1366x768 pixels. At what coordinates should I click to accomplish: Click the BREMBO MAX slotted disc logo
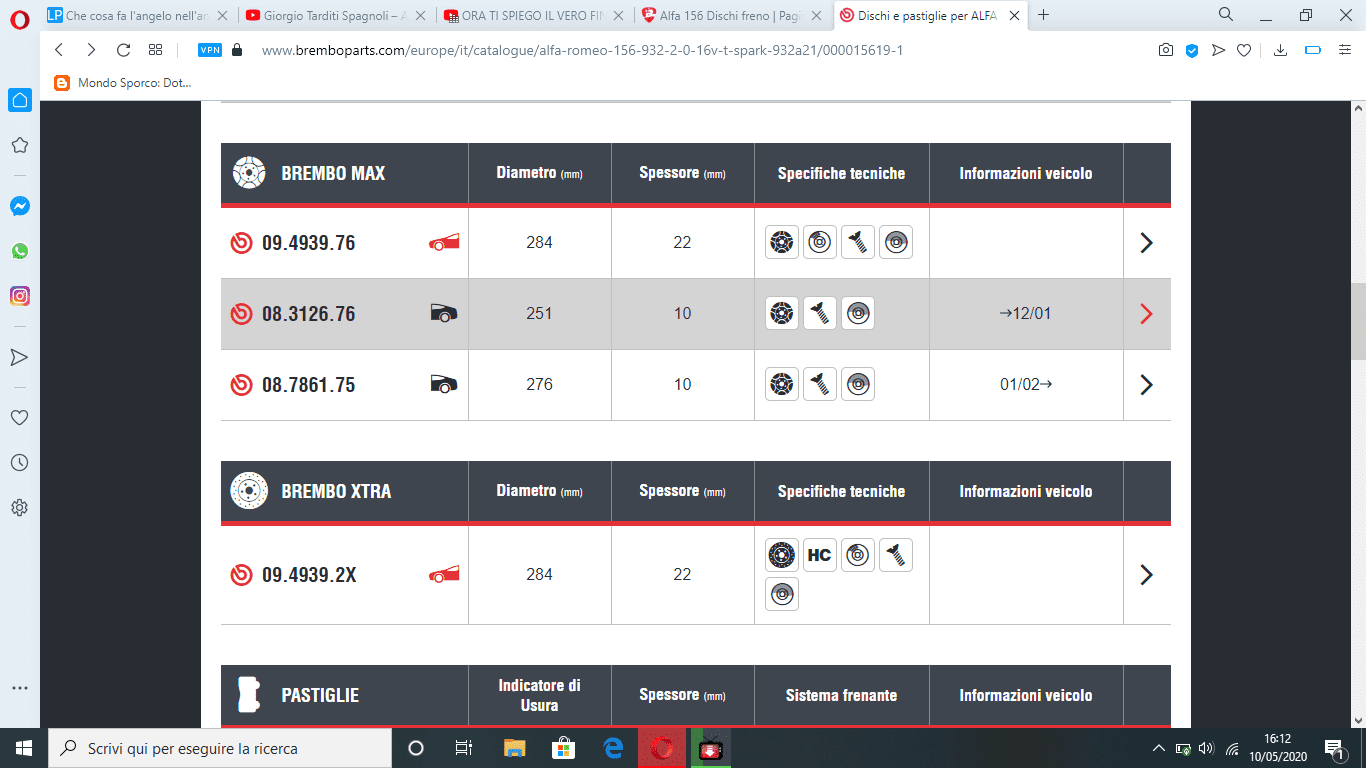tap(248, 173)
